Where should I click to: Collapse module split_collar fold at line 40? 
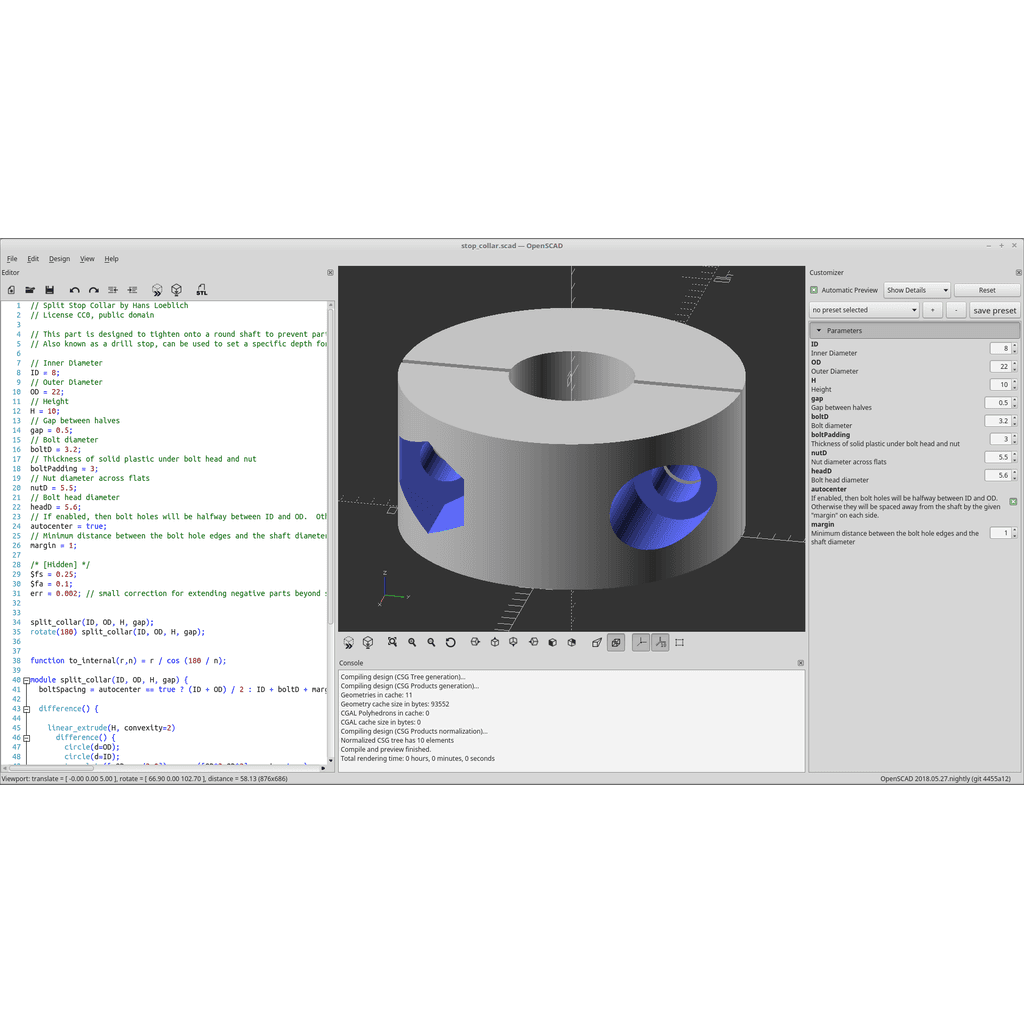26,680
